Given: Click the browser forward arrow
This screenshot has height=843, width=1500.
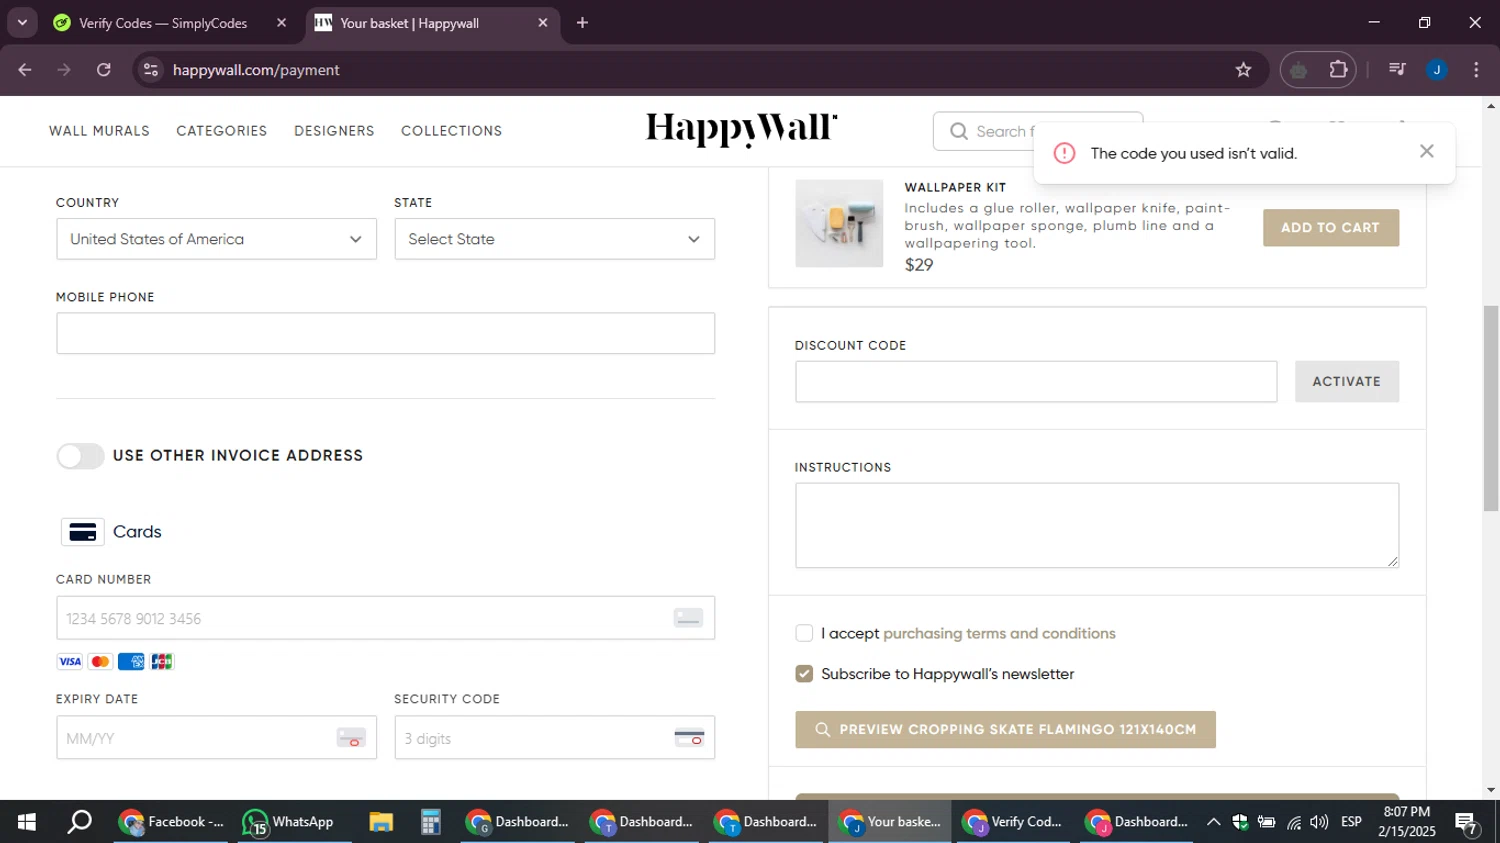Looking at the screenshot, I should 64,70.
